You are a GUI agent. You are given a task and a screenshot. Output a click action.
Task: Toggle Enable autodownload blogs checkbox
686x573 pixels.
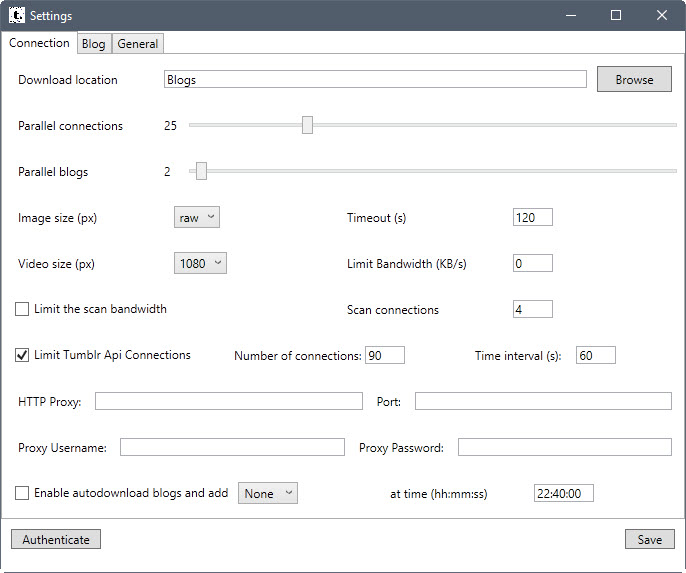tap(22, 493)
